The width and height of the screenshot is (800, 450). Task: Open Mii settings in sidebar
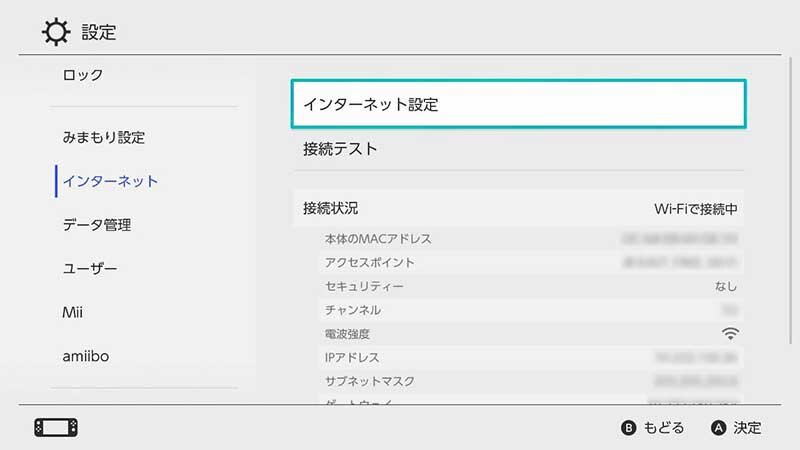coord(72,312)
